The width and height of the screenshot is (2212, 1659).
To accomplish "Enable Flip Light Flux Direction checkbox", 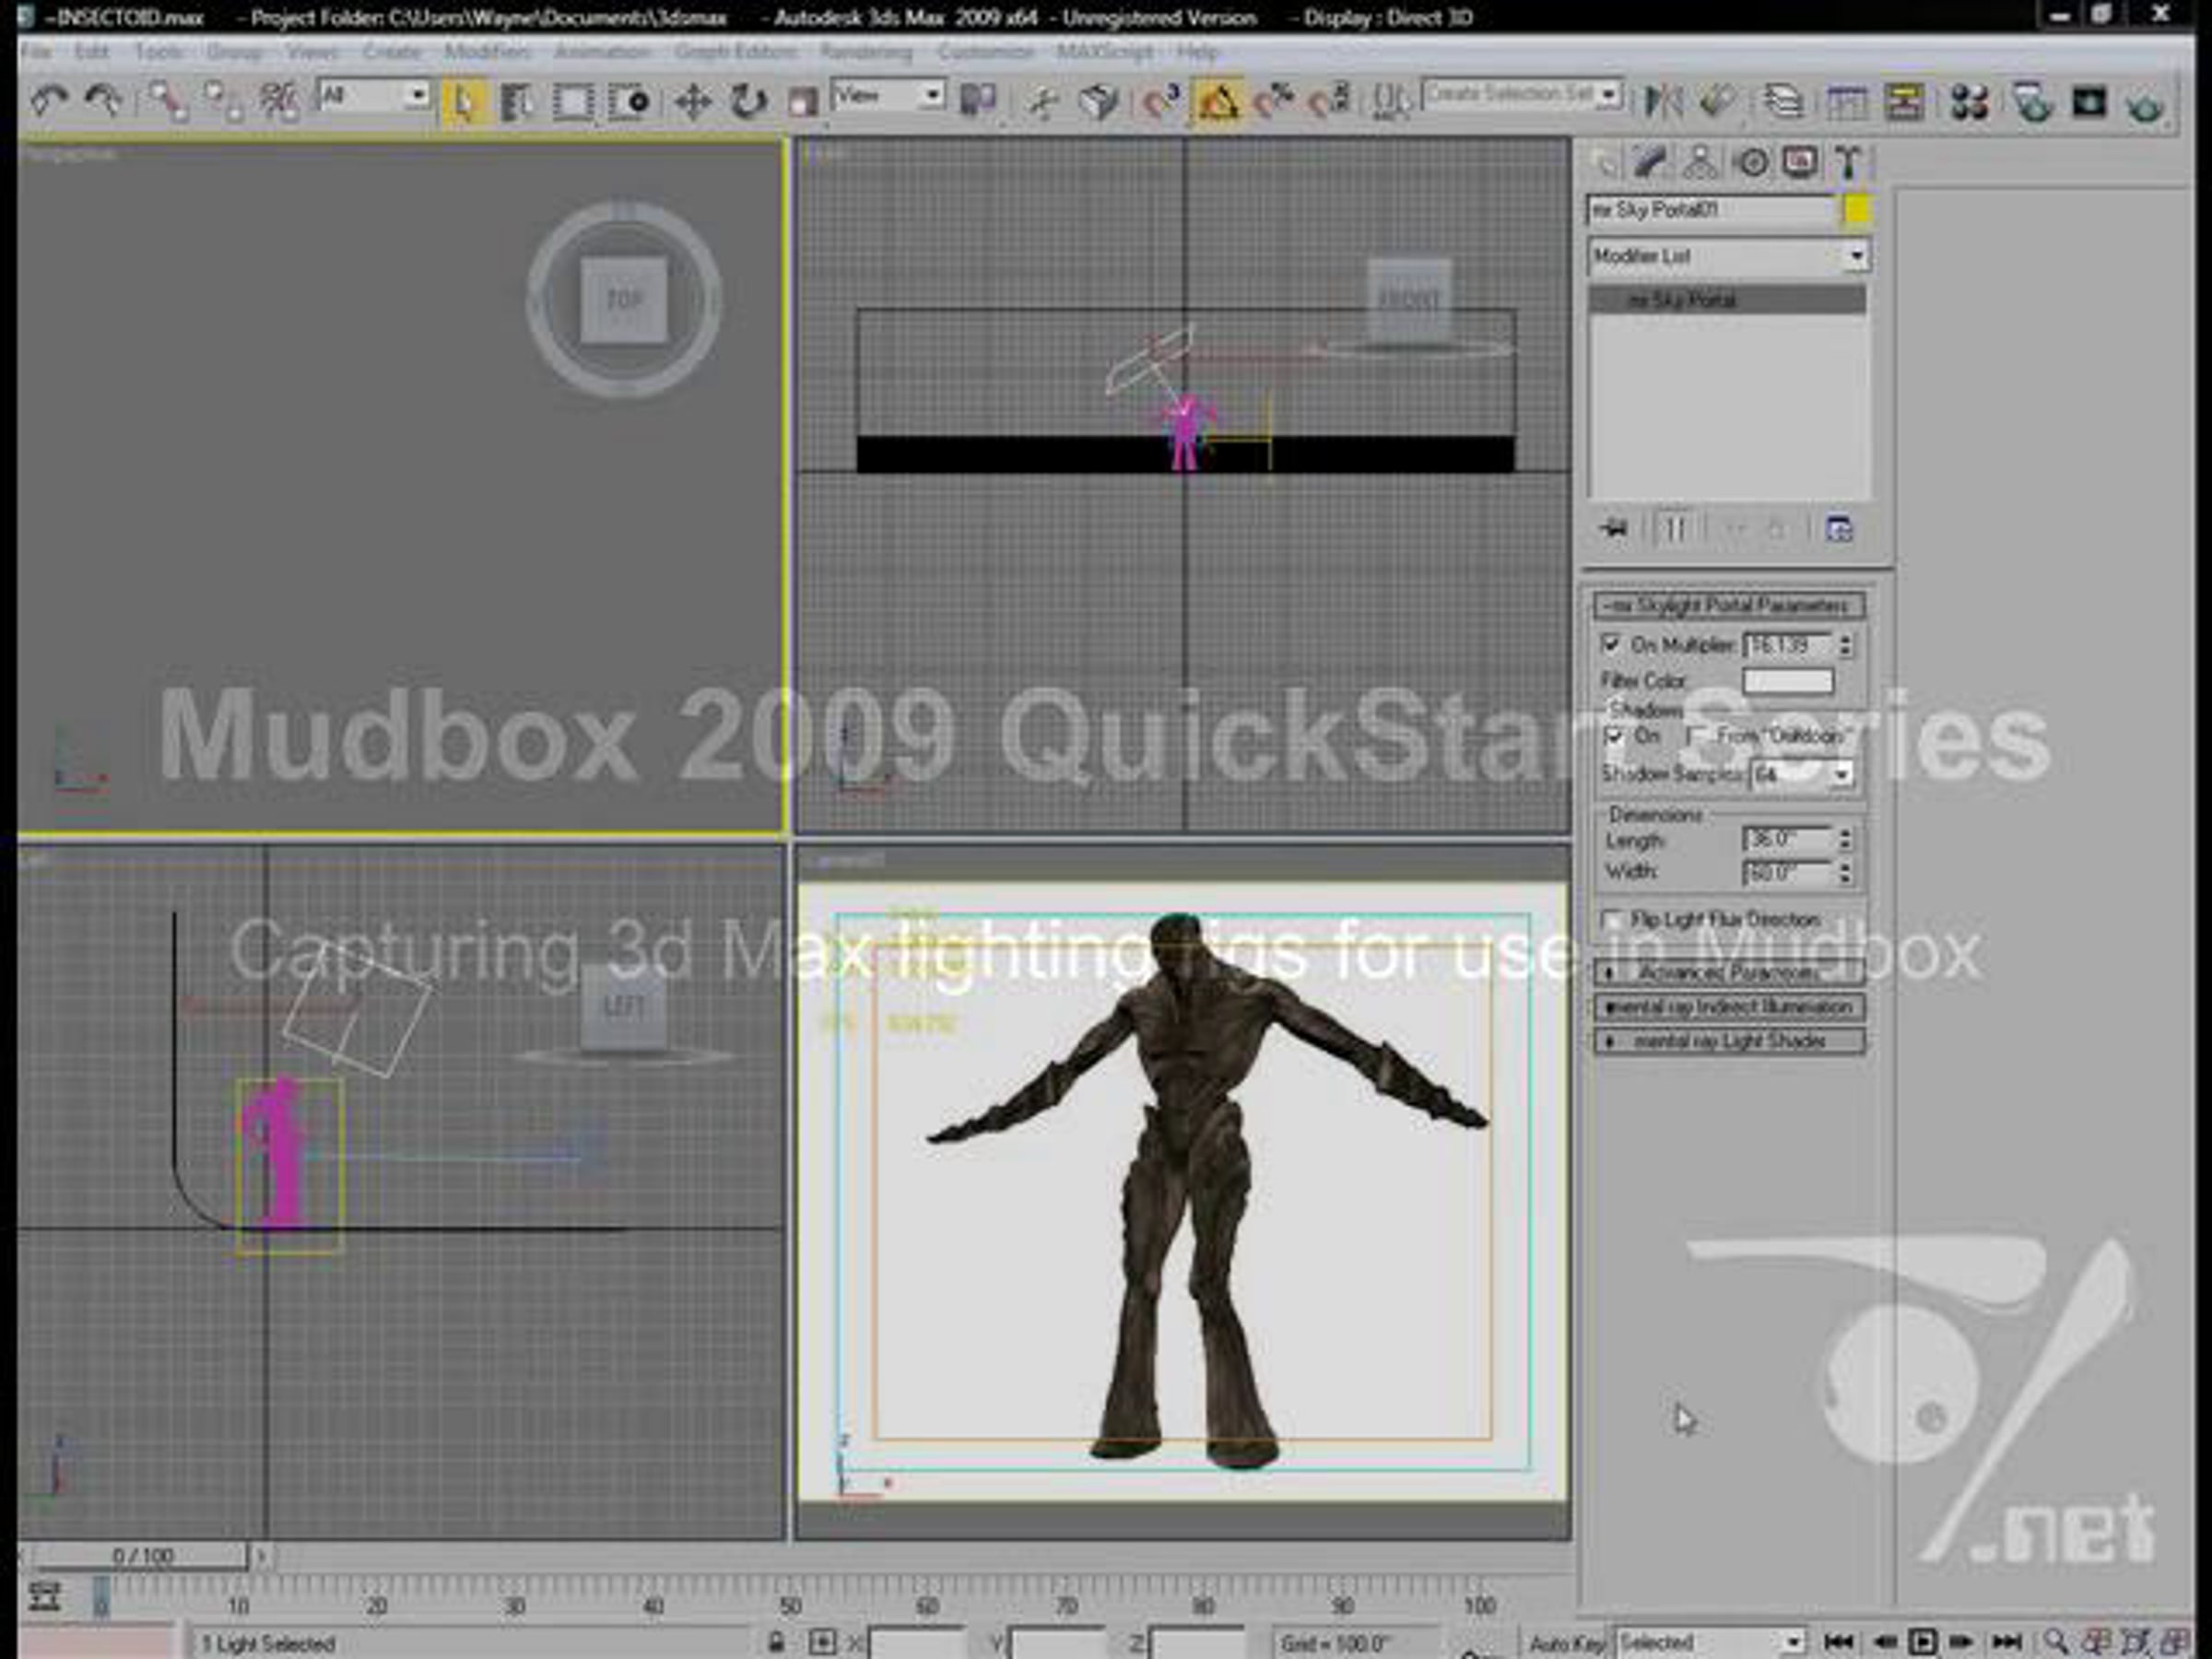I will coord(1610,919).
